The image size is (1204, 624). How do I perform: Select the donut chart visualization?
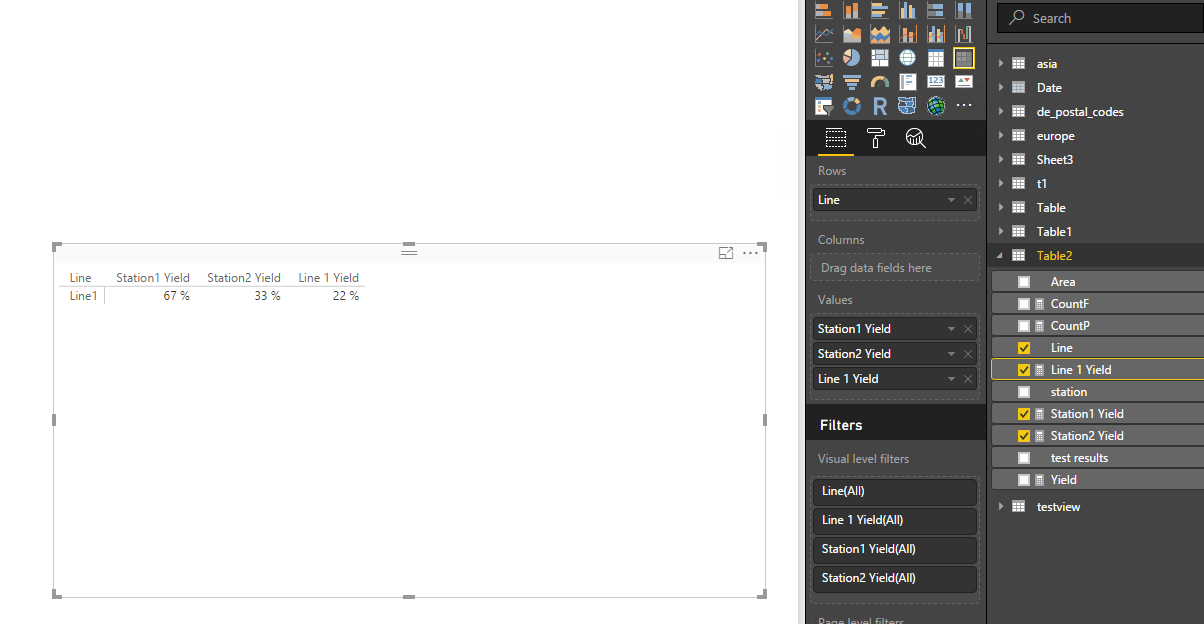tap(852, 106)
